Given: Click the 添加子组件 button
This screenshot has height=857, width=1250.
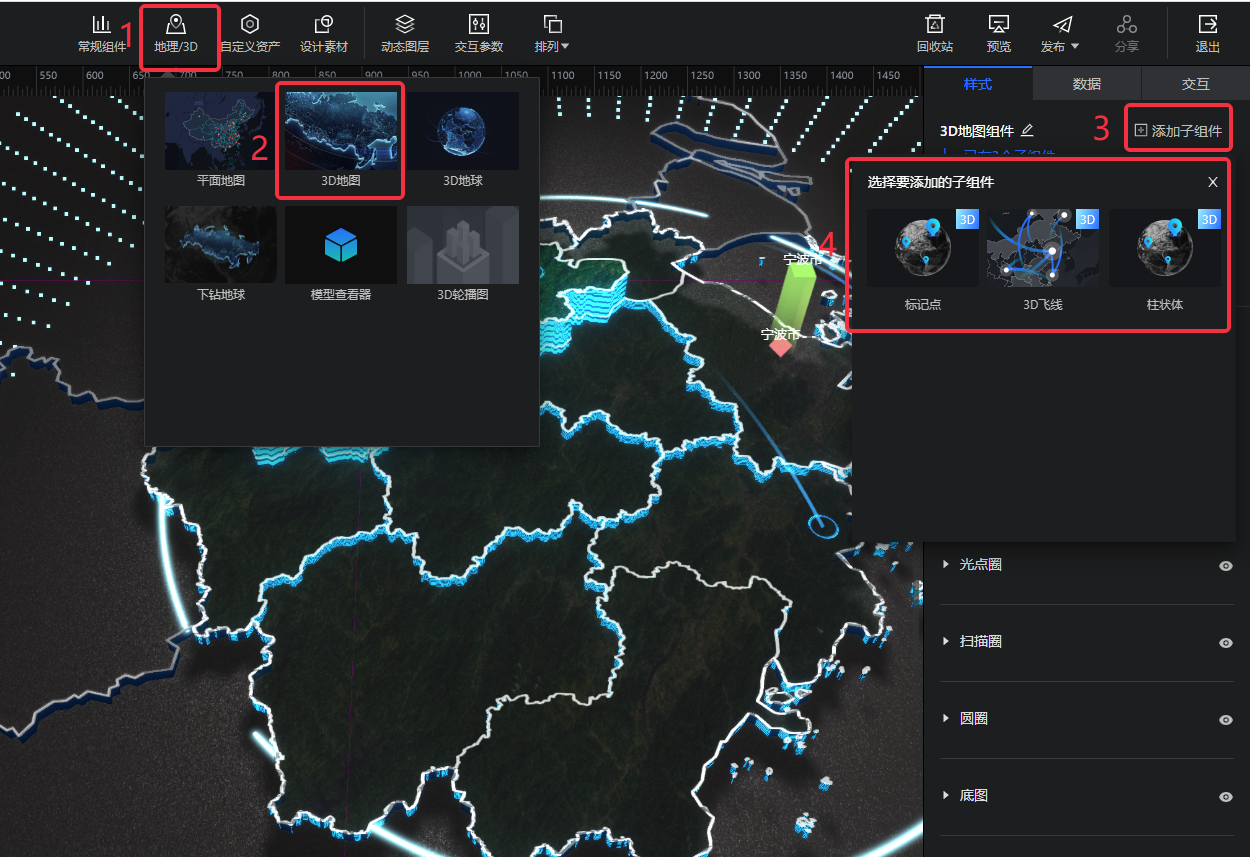Looking at the screenshot, I should tap(1178, 131).
